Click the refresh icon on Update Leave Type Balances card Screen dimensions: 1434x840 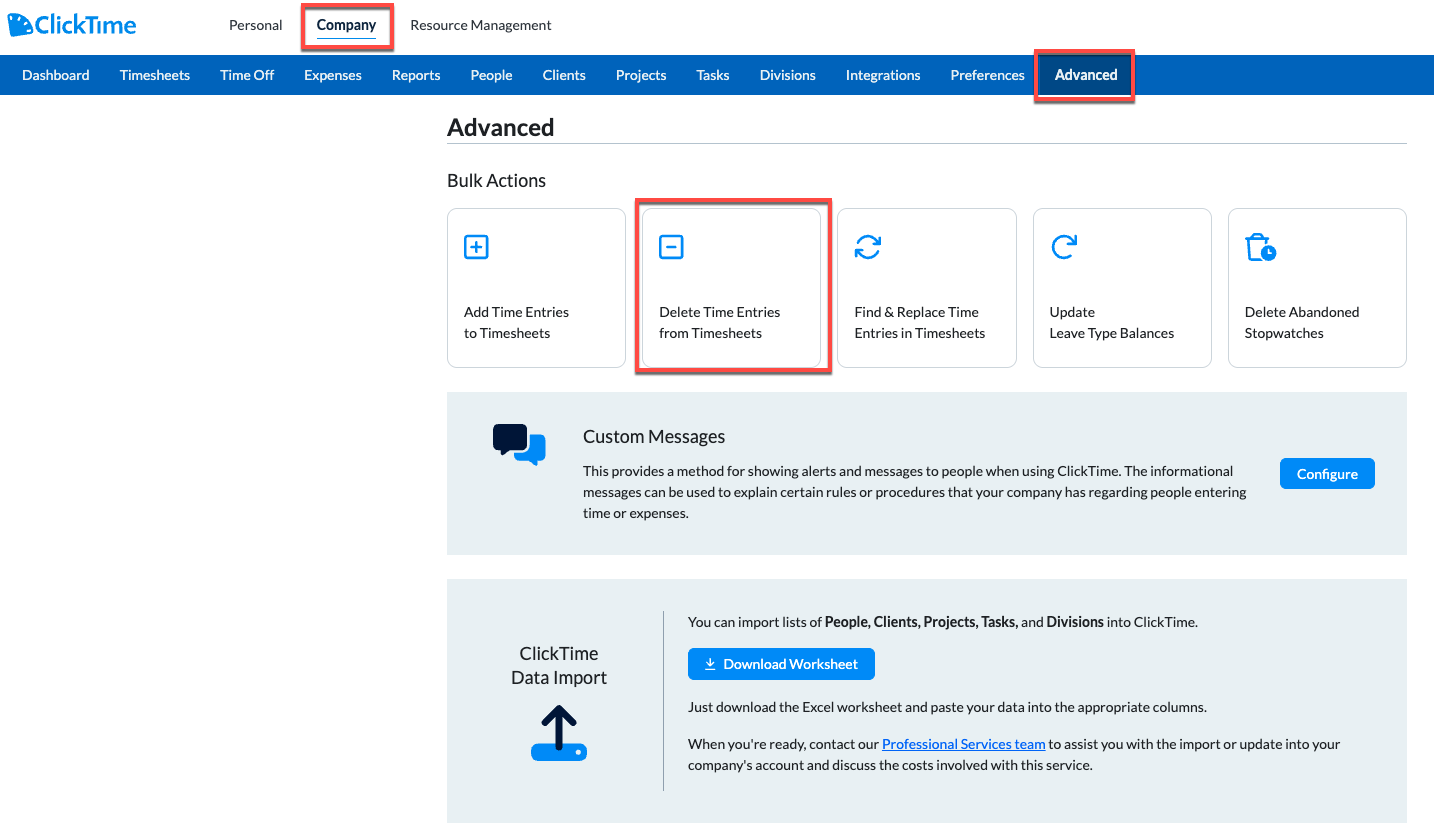pyautogui.click(x=1063, y=247)
